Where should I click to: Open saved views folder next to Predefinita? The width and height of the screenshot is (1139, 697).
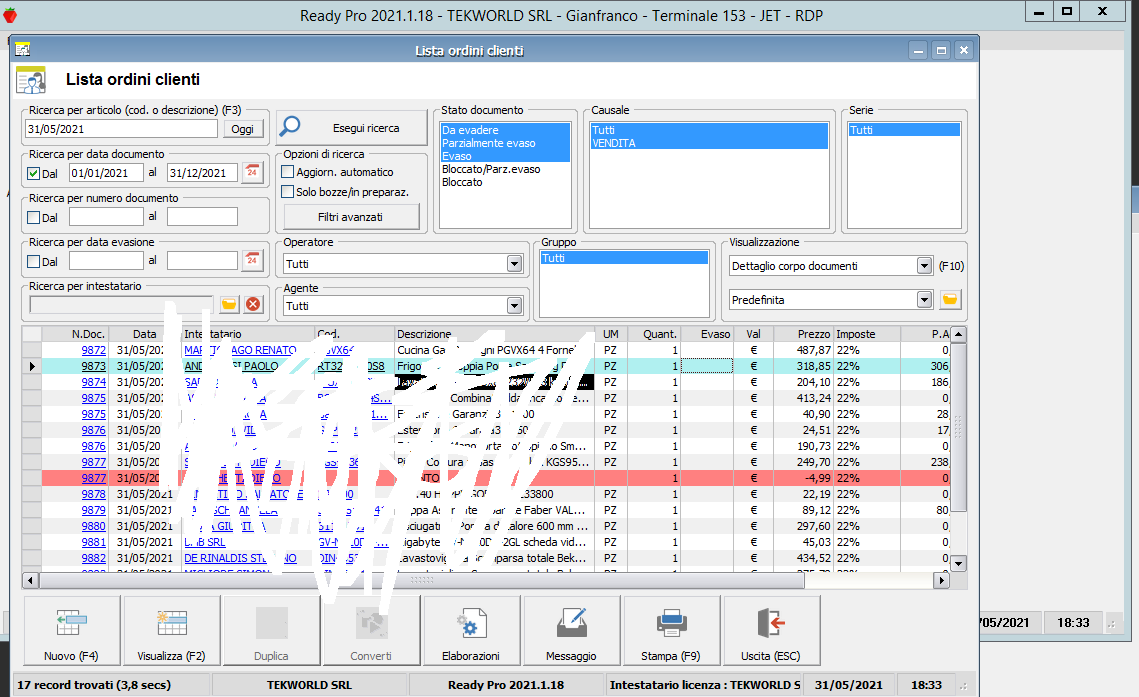pyautogui.click(x=950, y=299)
